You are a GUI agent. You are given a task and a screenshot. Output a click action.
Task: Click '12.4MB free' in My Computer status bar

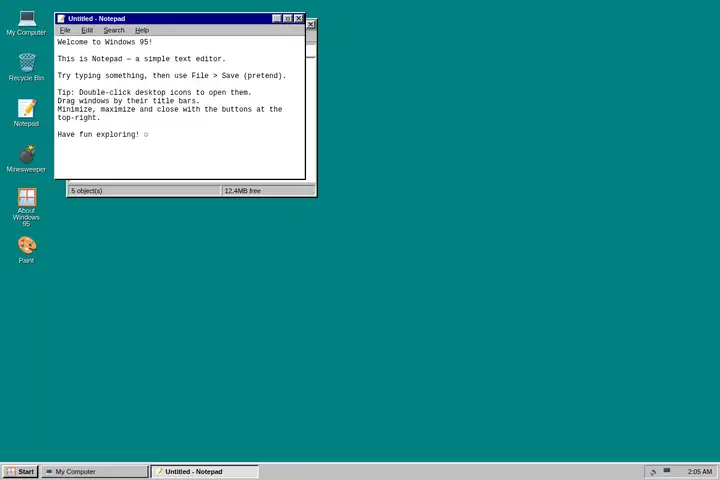pos(268,191)
